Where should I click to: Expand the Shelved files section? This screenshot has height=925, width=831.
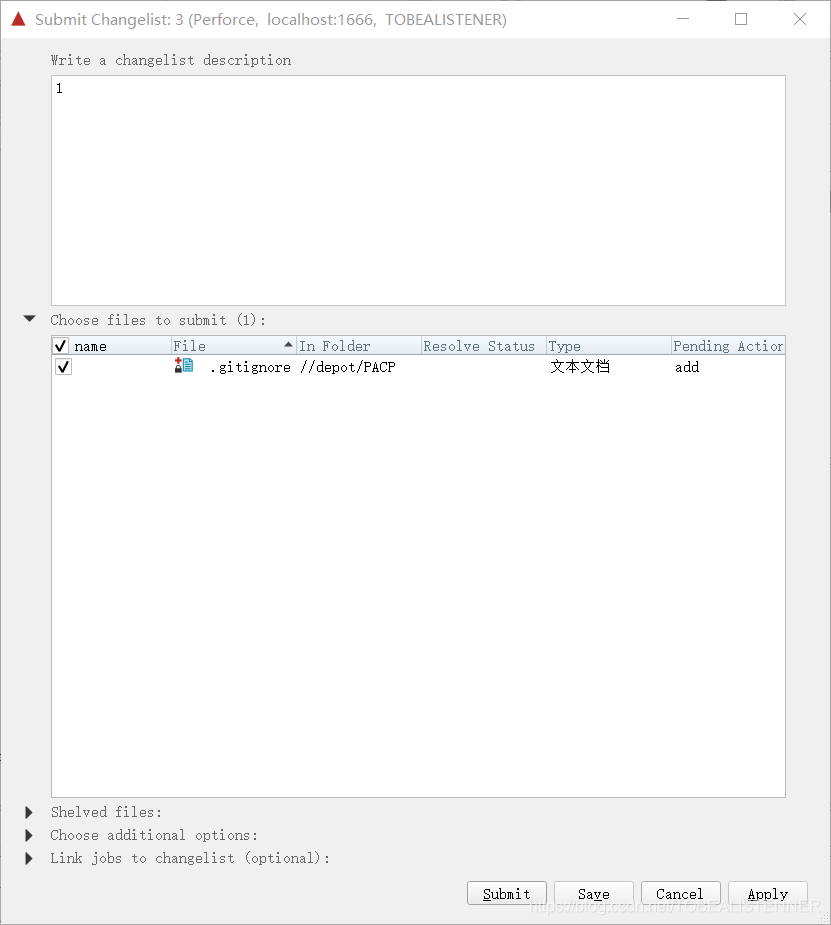click(x=28, y=812)
